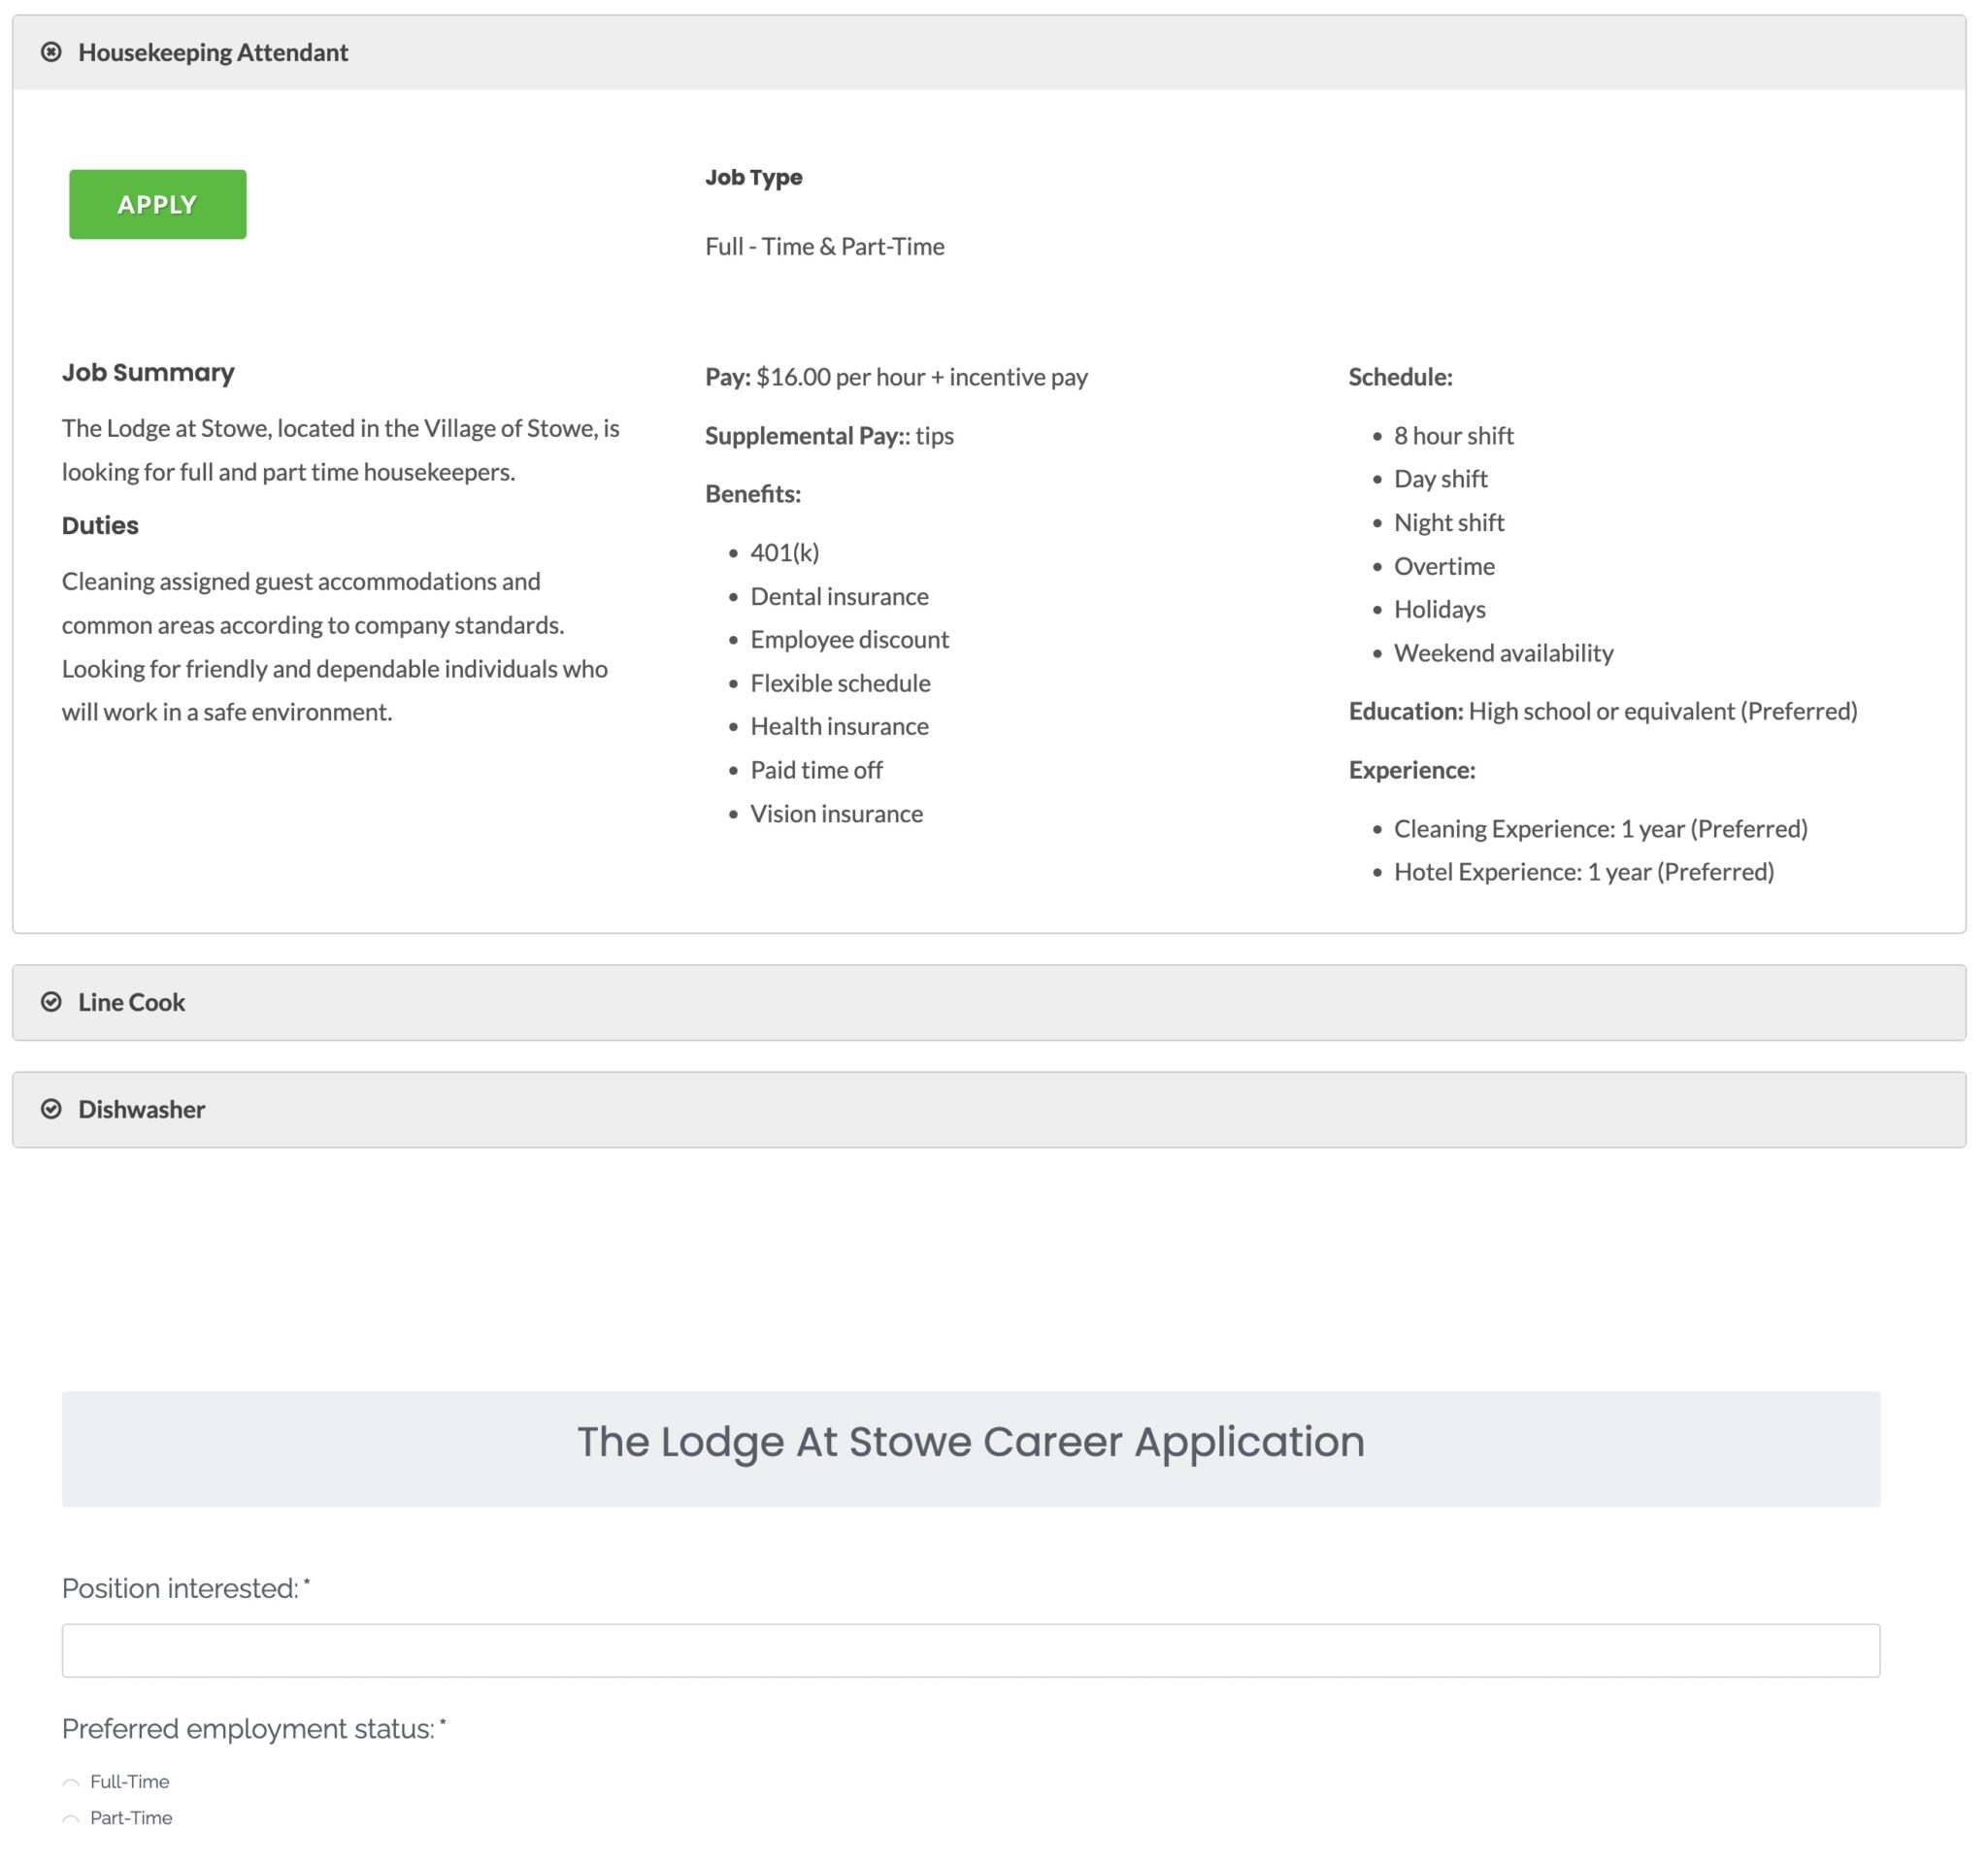Click the Position interested field label
This screenshot has width=1988, height=1865.
point(181,1588)
